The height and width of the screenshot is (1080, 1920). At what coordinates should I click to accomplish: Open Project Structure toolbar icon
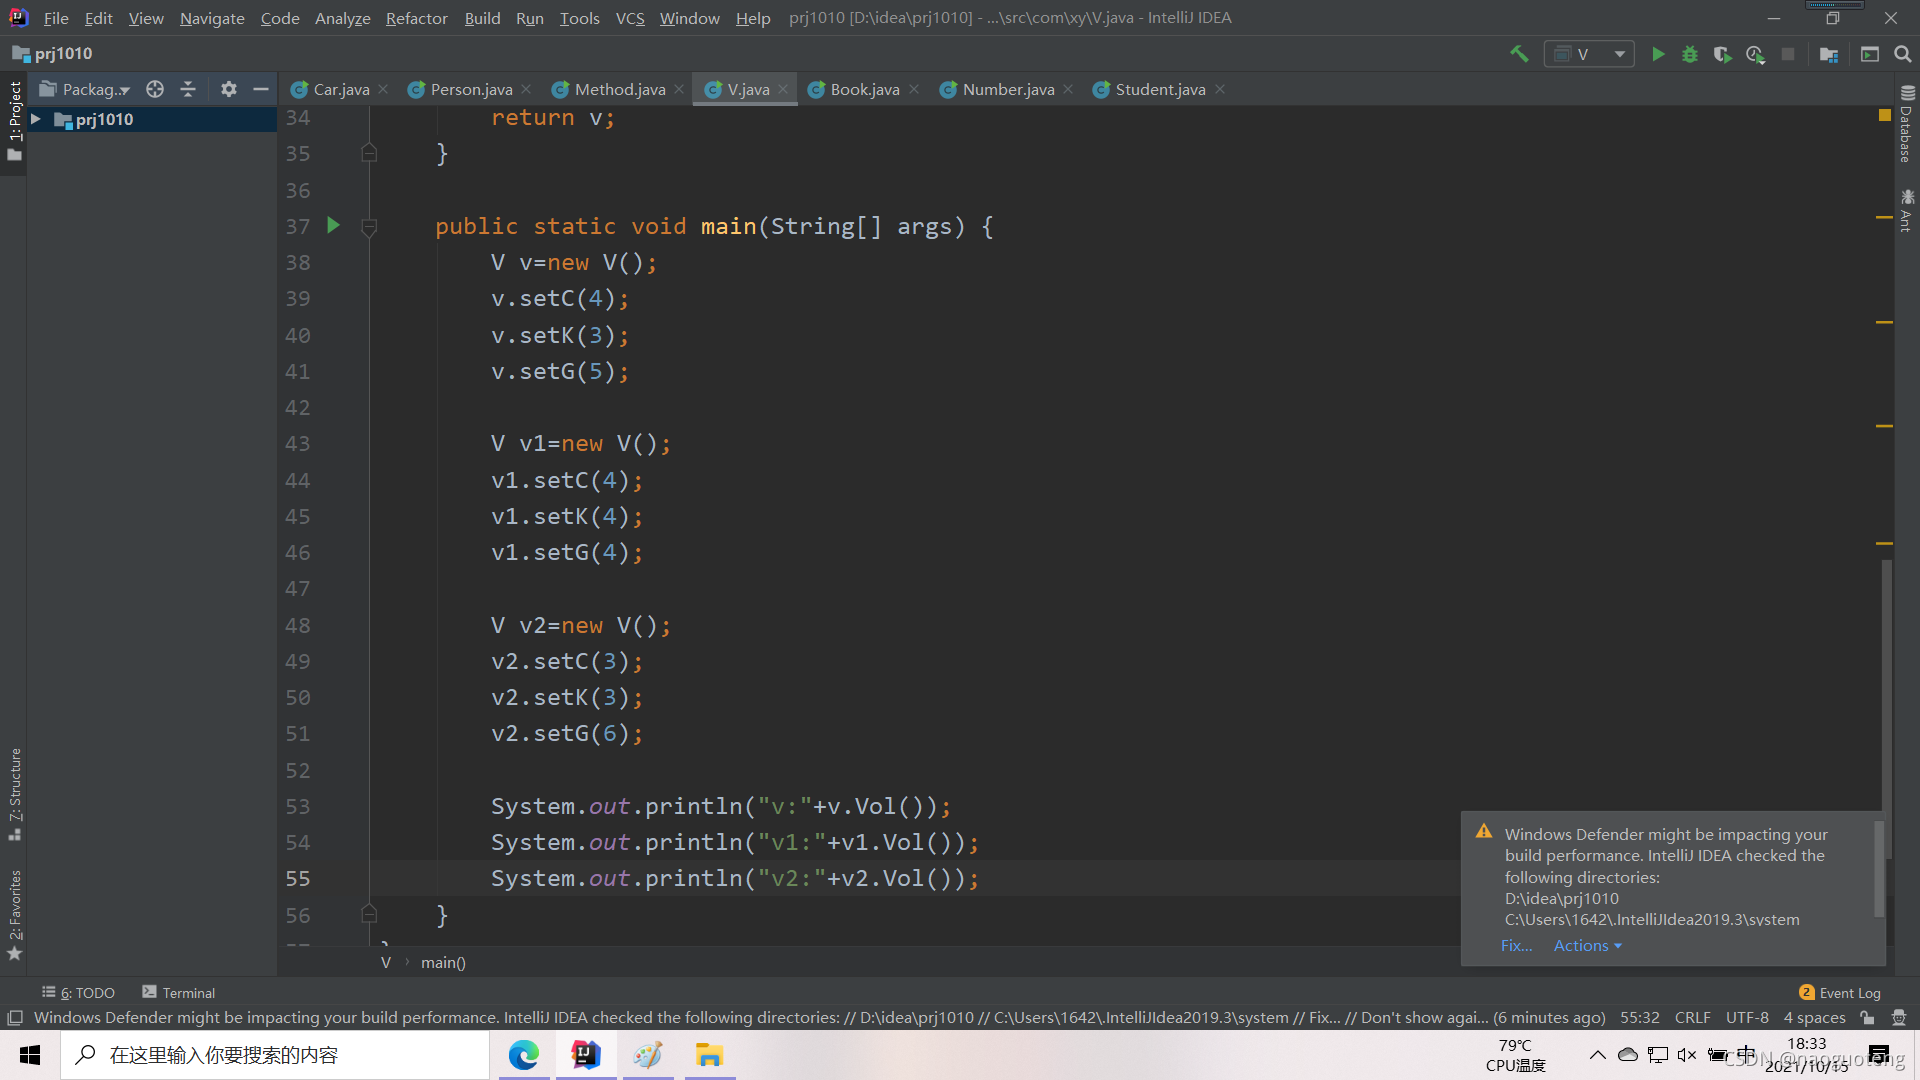click(1828, 54)
